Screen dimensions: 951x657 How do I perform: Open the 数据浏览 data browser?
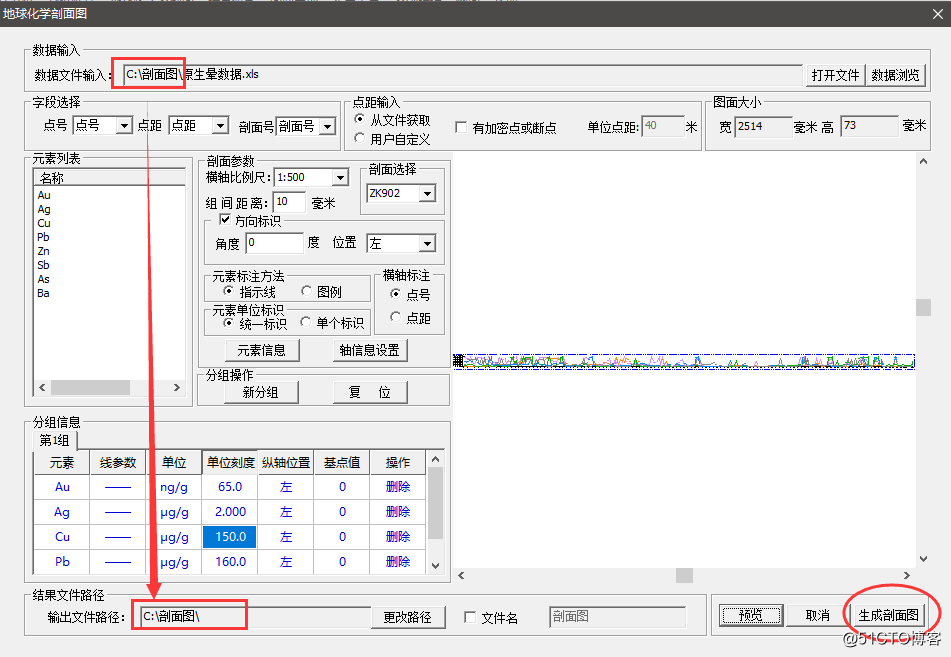click(895, 75)
